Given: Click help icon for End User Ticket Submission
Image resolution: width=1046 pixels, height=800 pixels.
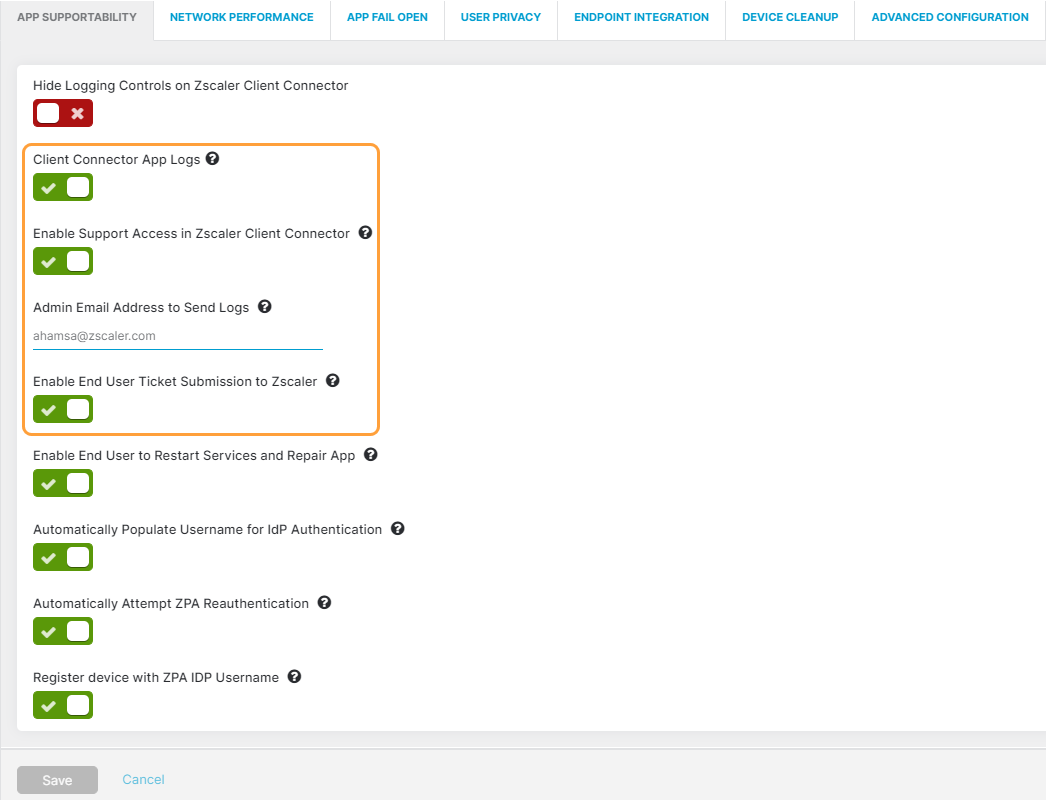Looking at the screenshot, I should click(332, 381).
